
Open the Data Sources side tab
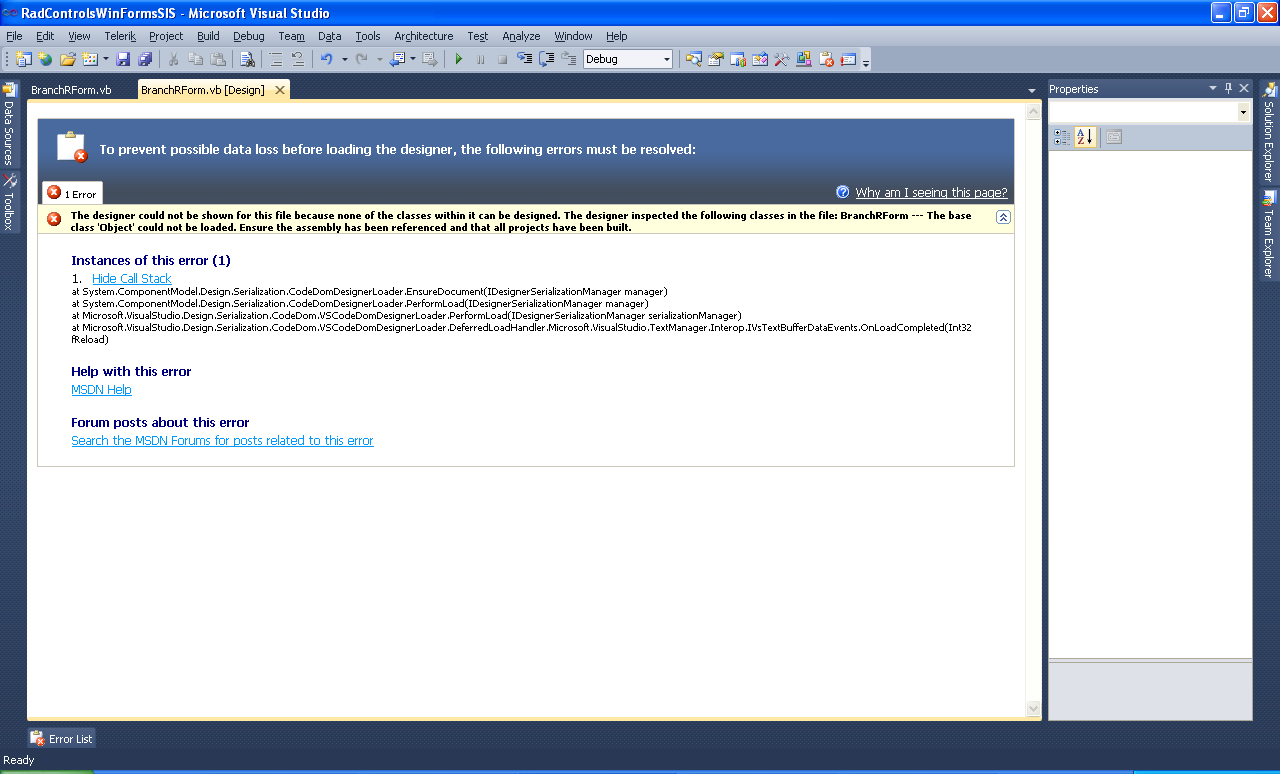[9, 125]
